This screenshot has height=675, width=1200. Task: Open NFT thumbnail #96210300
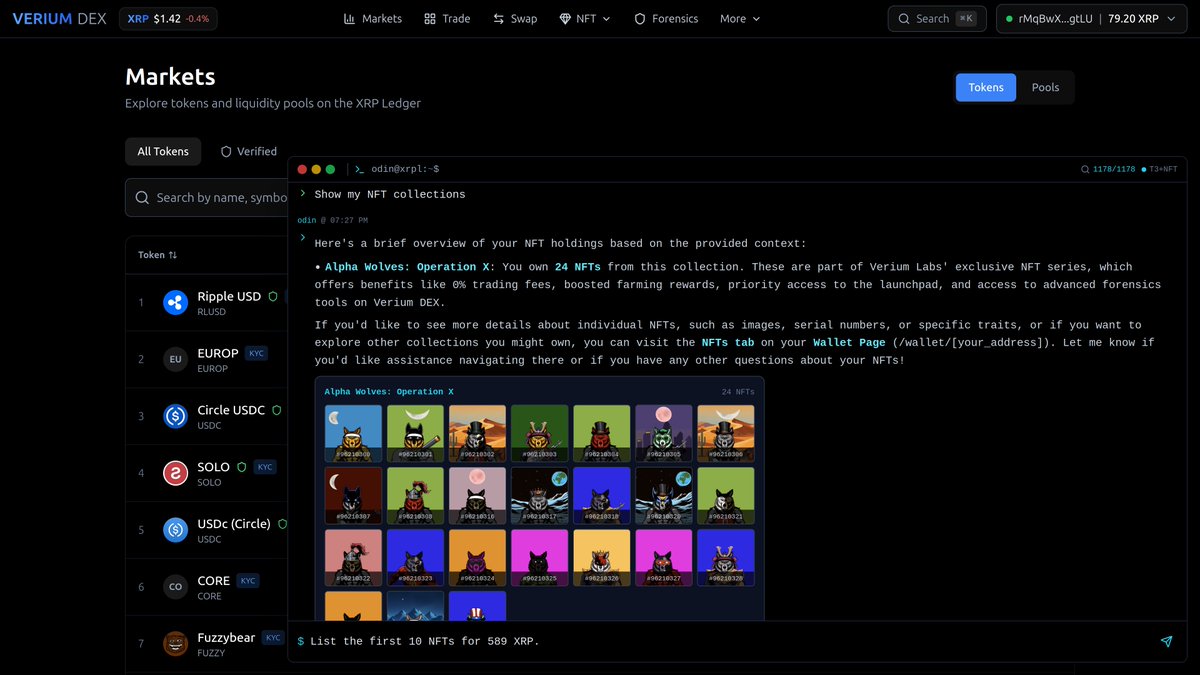point(353,433)
